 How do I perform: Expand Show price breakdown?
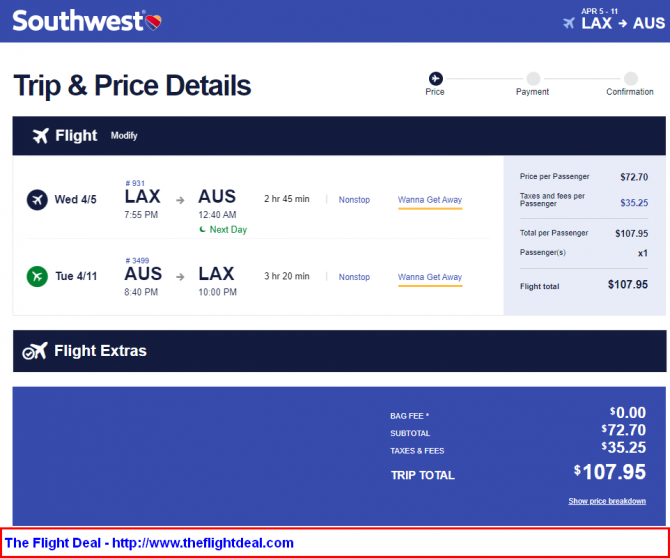click(x=607, y=501)
